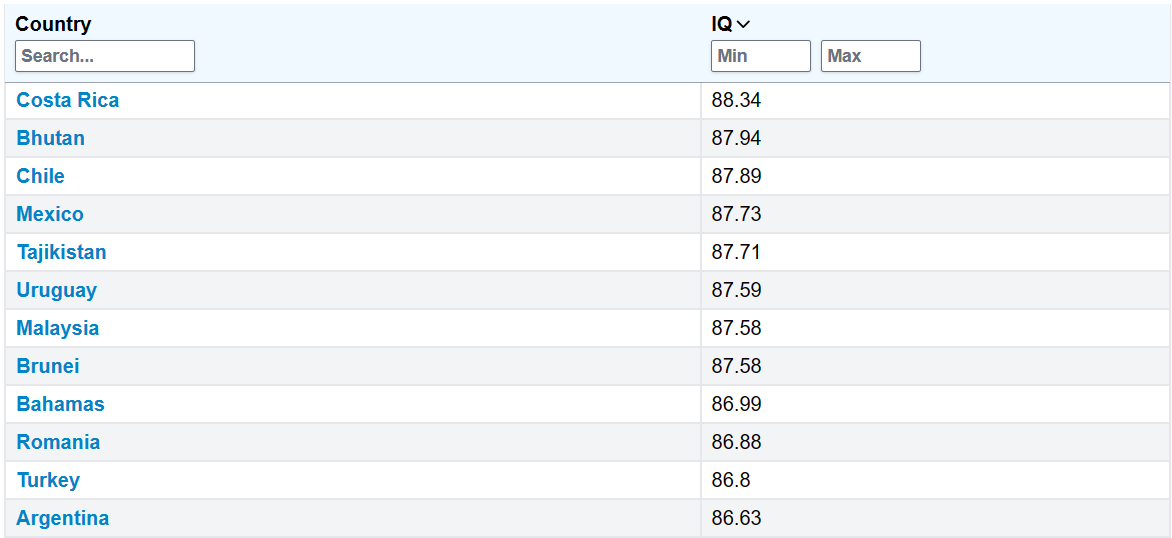1172x538 pixels.
Task: Select the Brunei link
Action: 48,366
